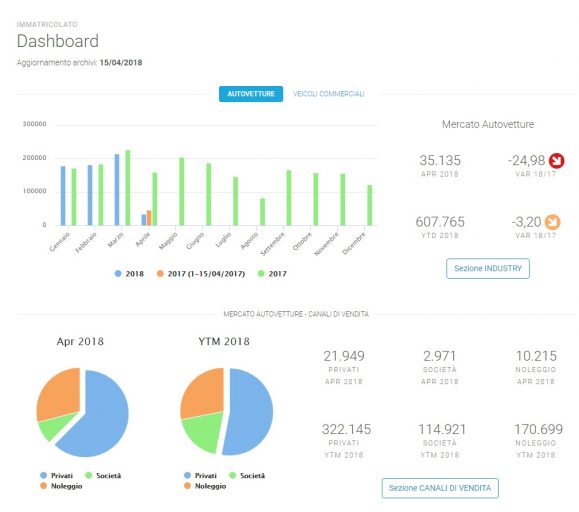This screenshot has height=512, width=579.
Task: Click the Mercato Autovetture heading
Action: pyautogui.click(x=488, y=124)
